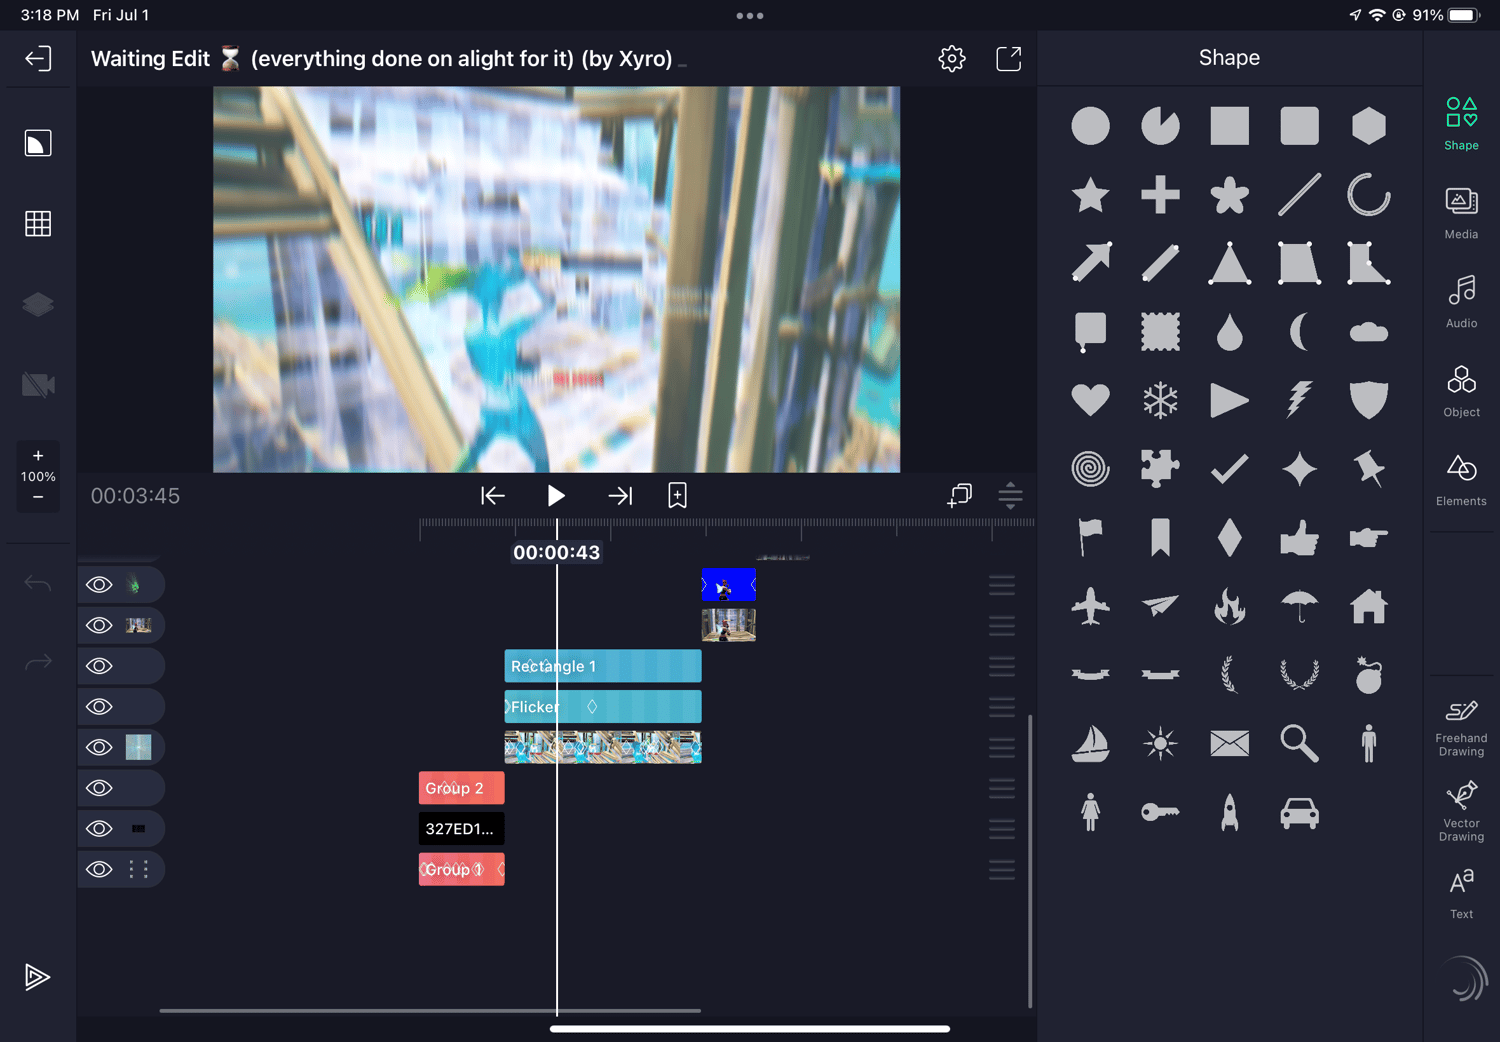This screenshot has height=1042, width=1500.
Task: Exit the project with back icon
Action: pos(38,58)
